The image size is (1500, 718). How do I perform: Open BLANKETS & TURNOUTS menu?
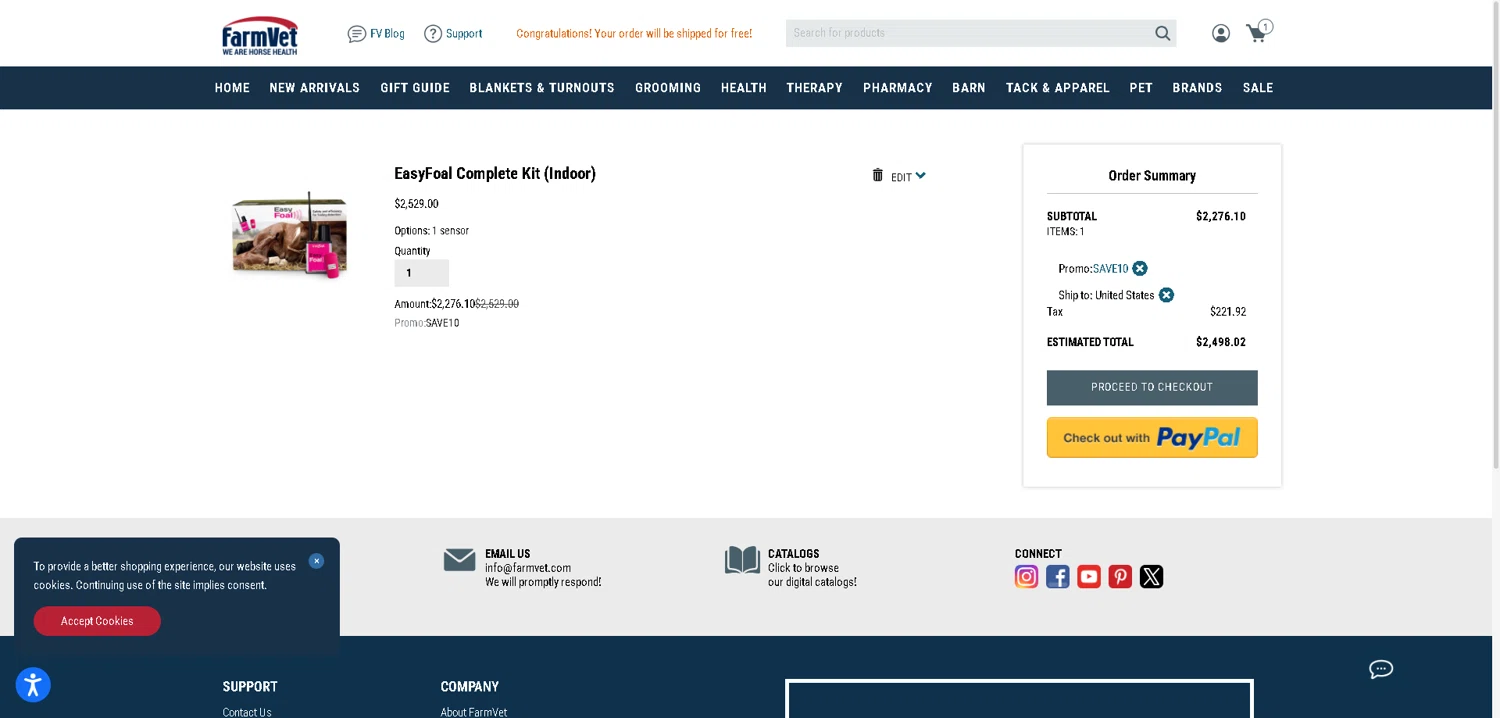coord(542,88)
